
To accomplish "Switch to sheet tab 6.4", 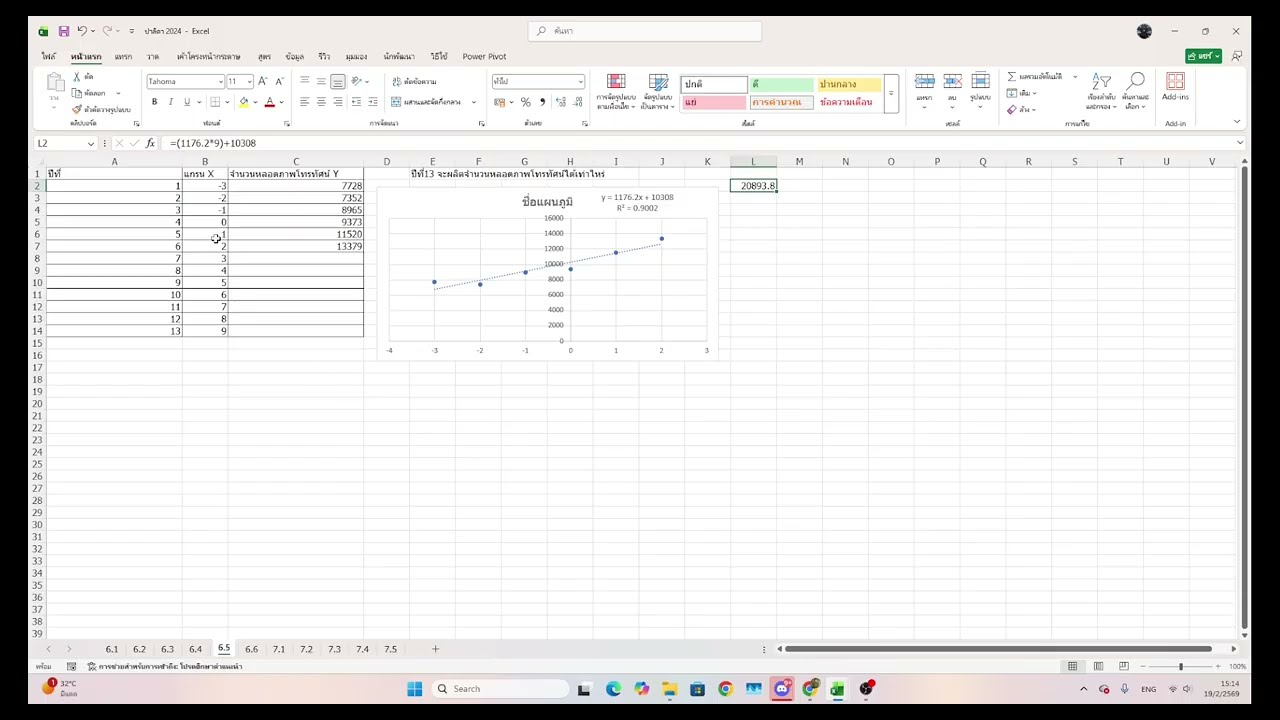I will tap(195, 649).
